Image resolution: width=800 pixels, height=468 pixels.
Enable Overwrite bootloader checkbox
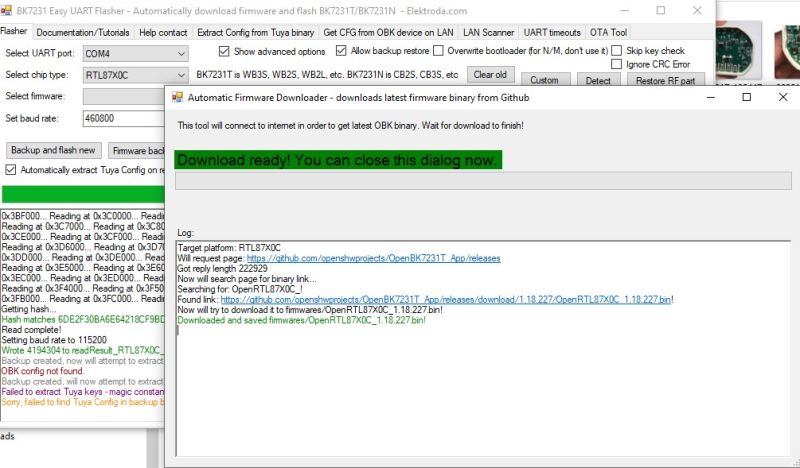[x=438, y=51]
